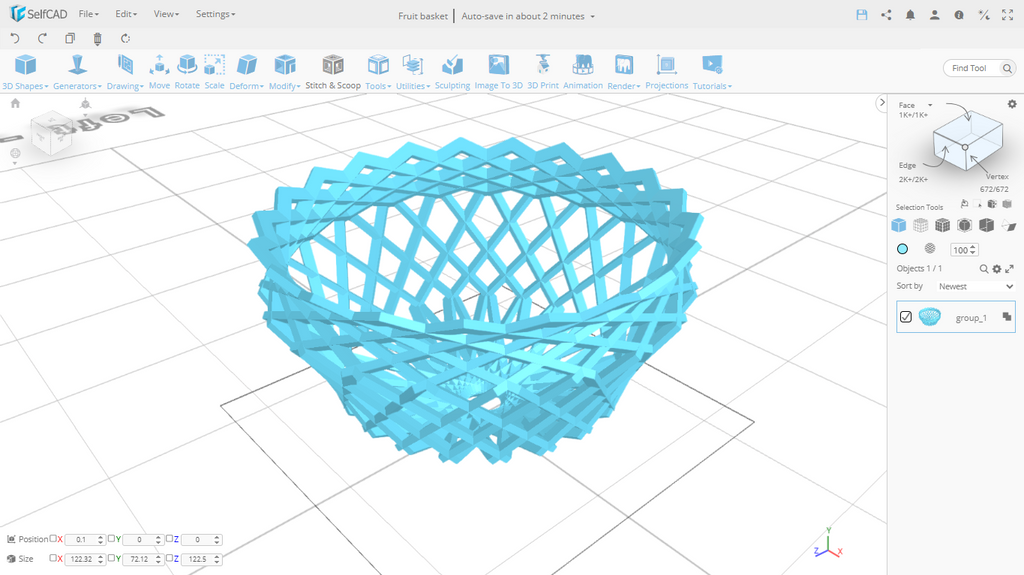Screen dimensions: 1024x575
Task: Open the Settings menu
Action: [215, 15]
